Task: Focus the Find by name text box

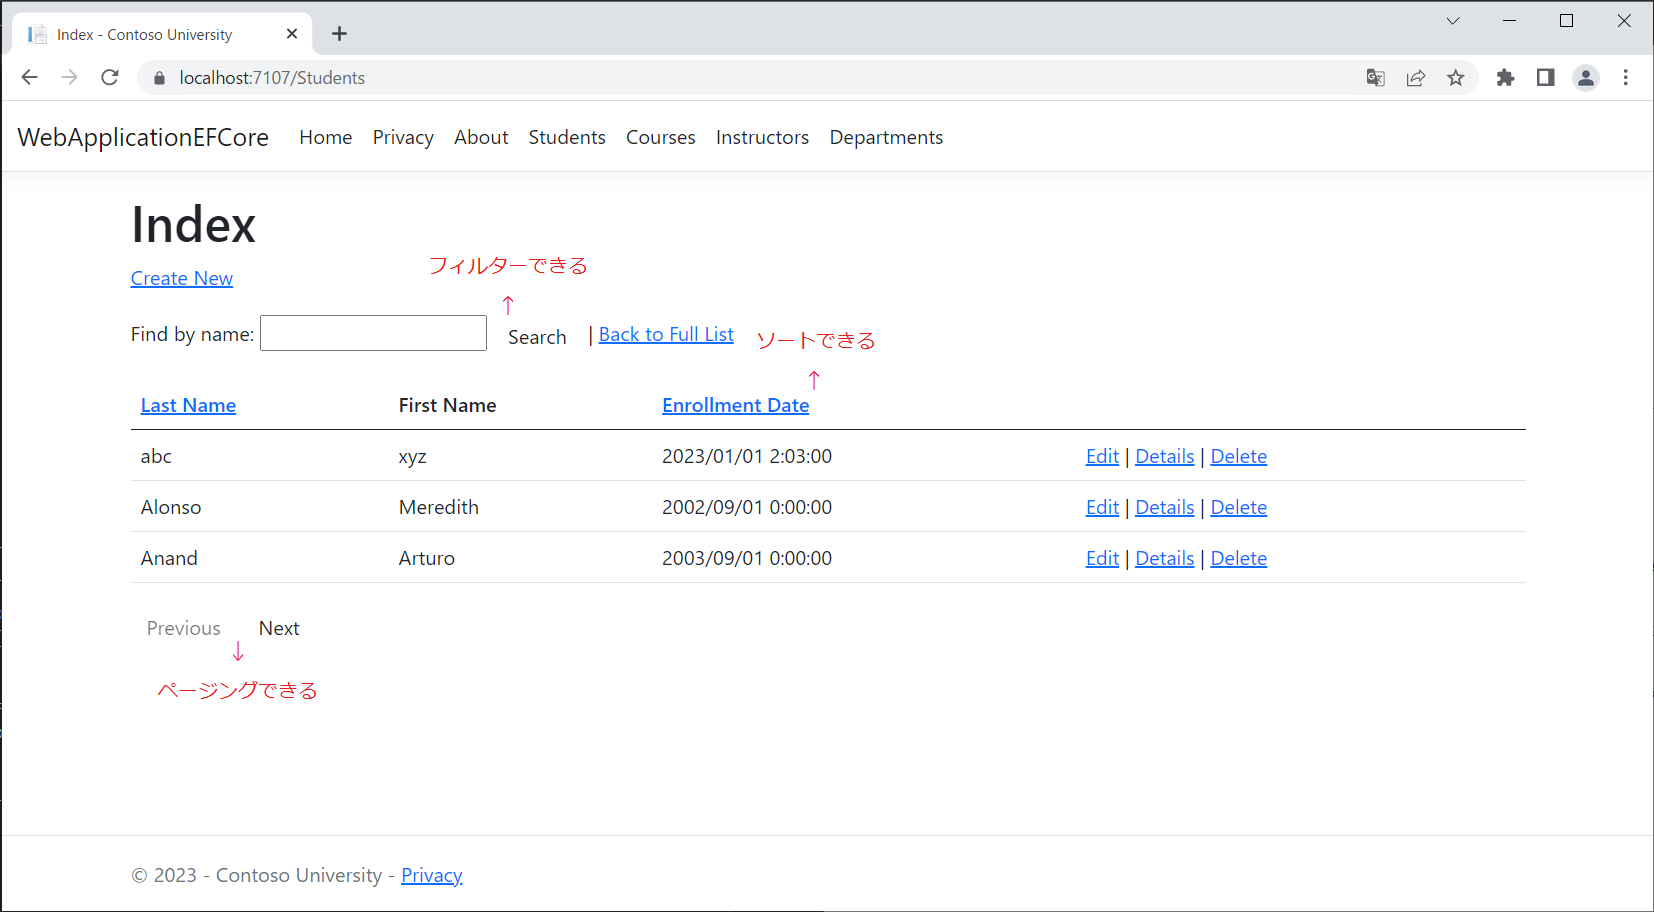Action: (373, 334)
